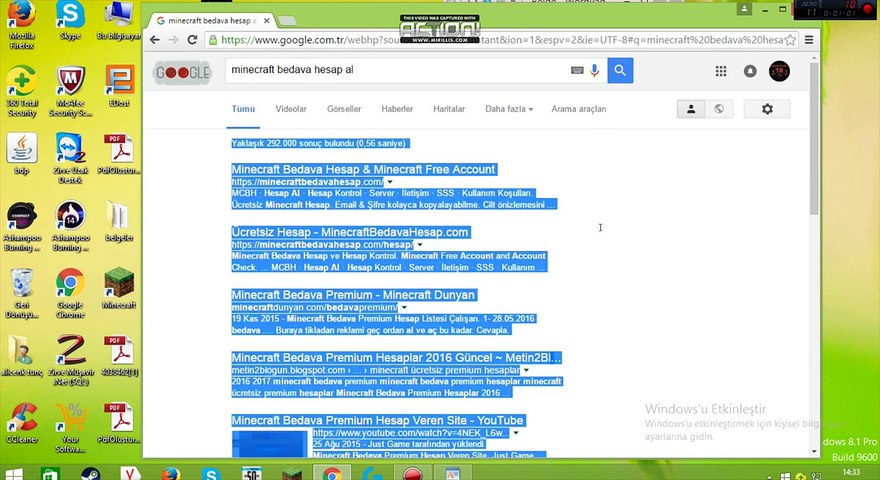Switch to Görseller tab
880x480 pixels.
pos(344,109)
